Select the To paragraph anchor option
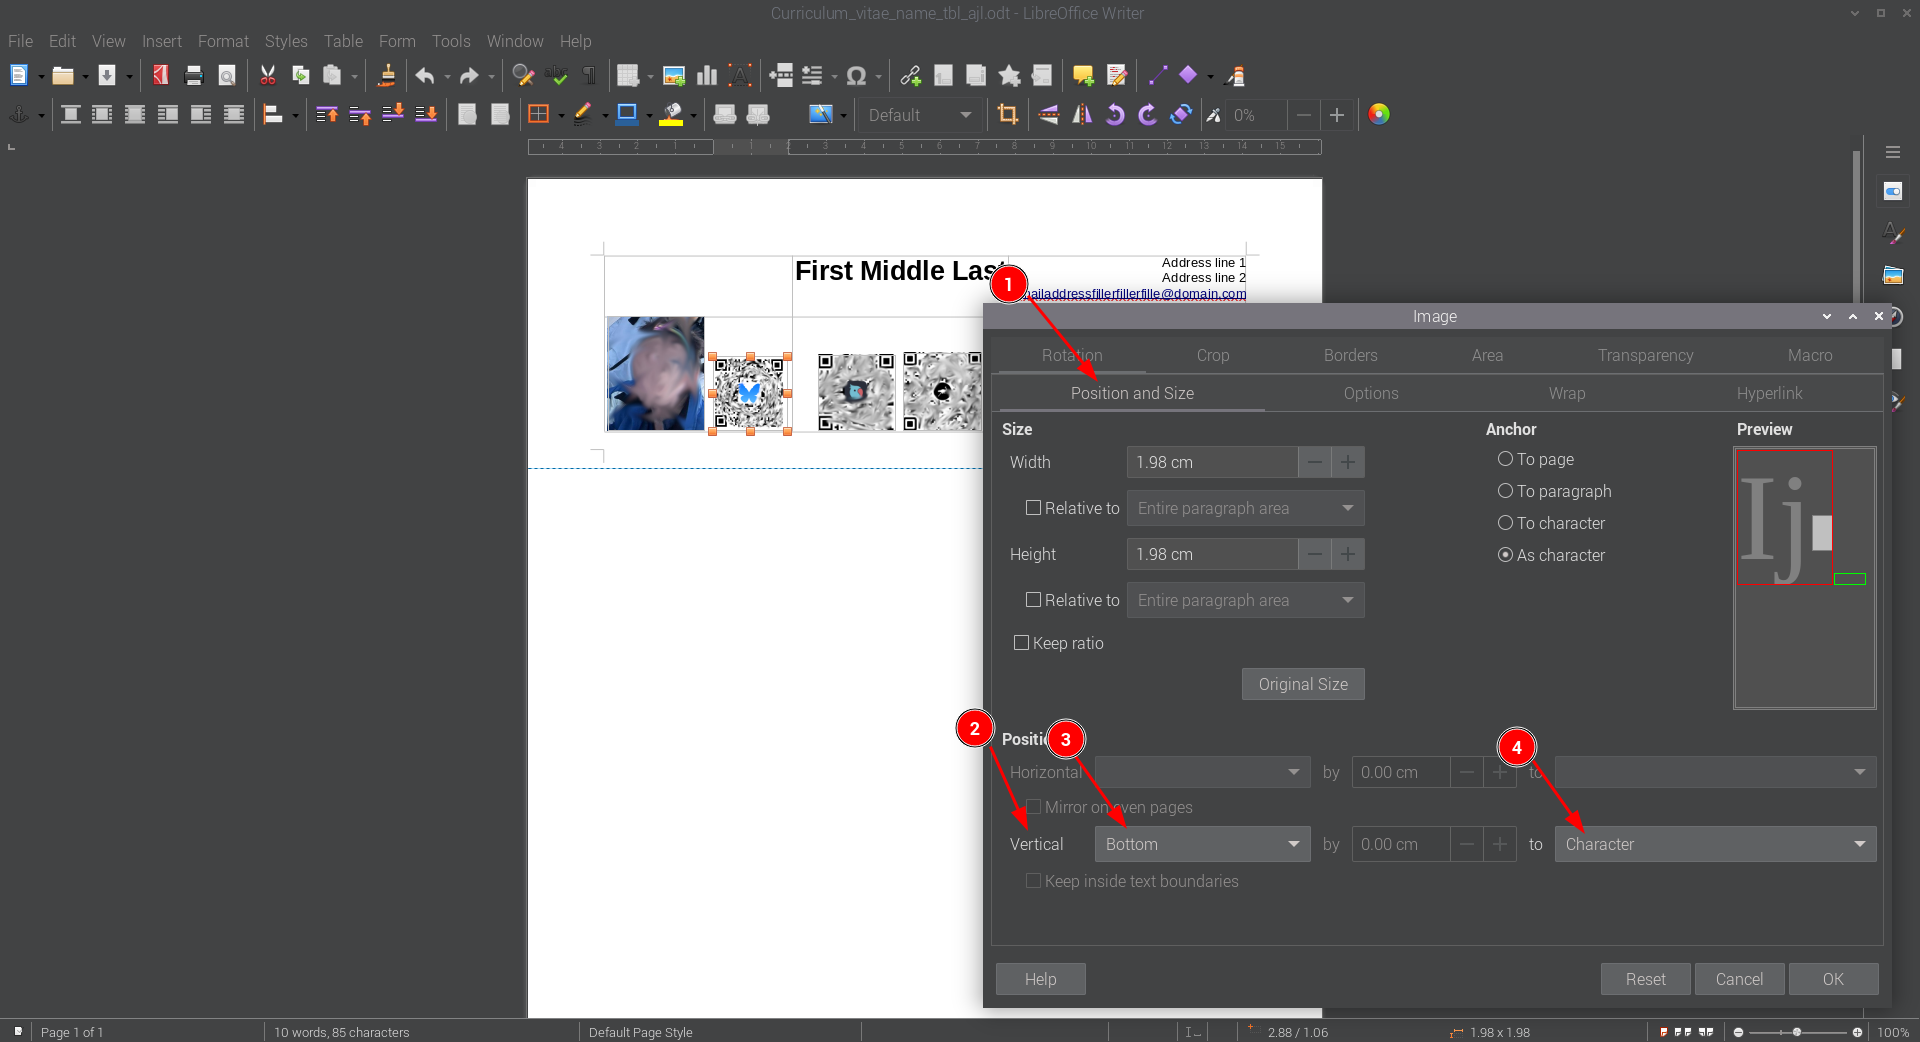This screenshot has width=1920, height=1042. point(1505,491)
